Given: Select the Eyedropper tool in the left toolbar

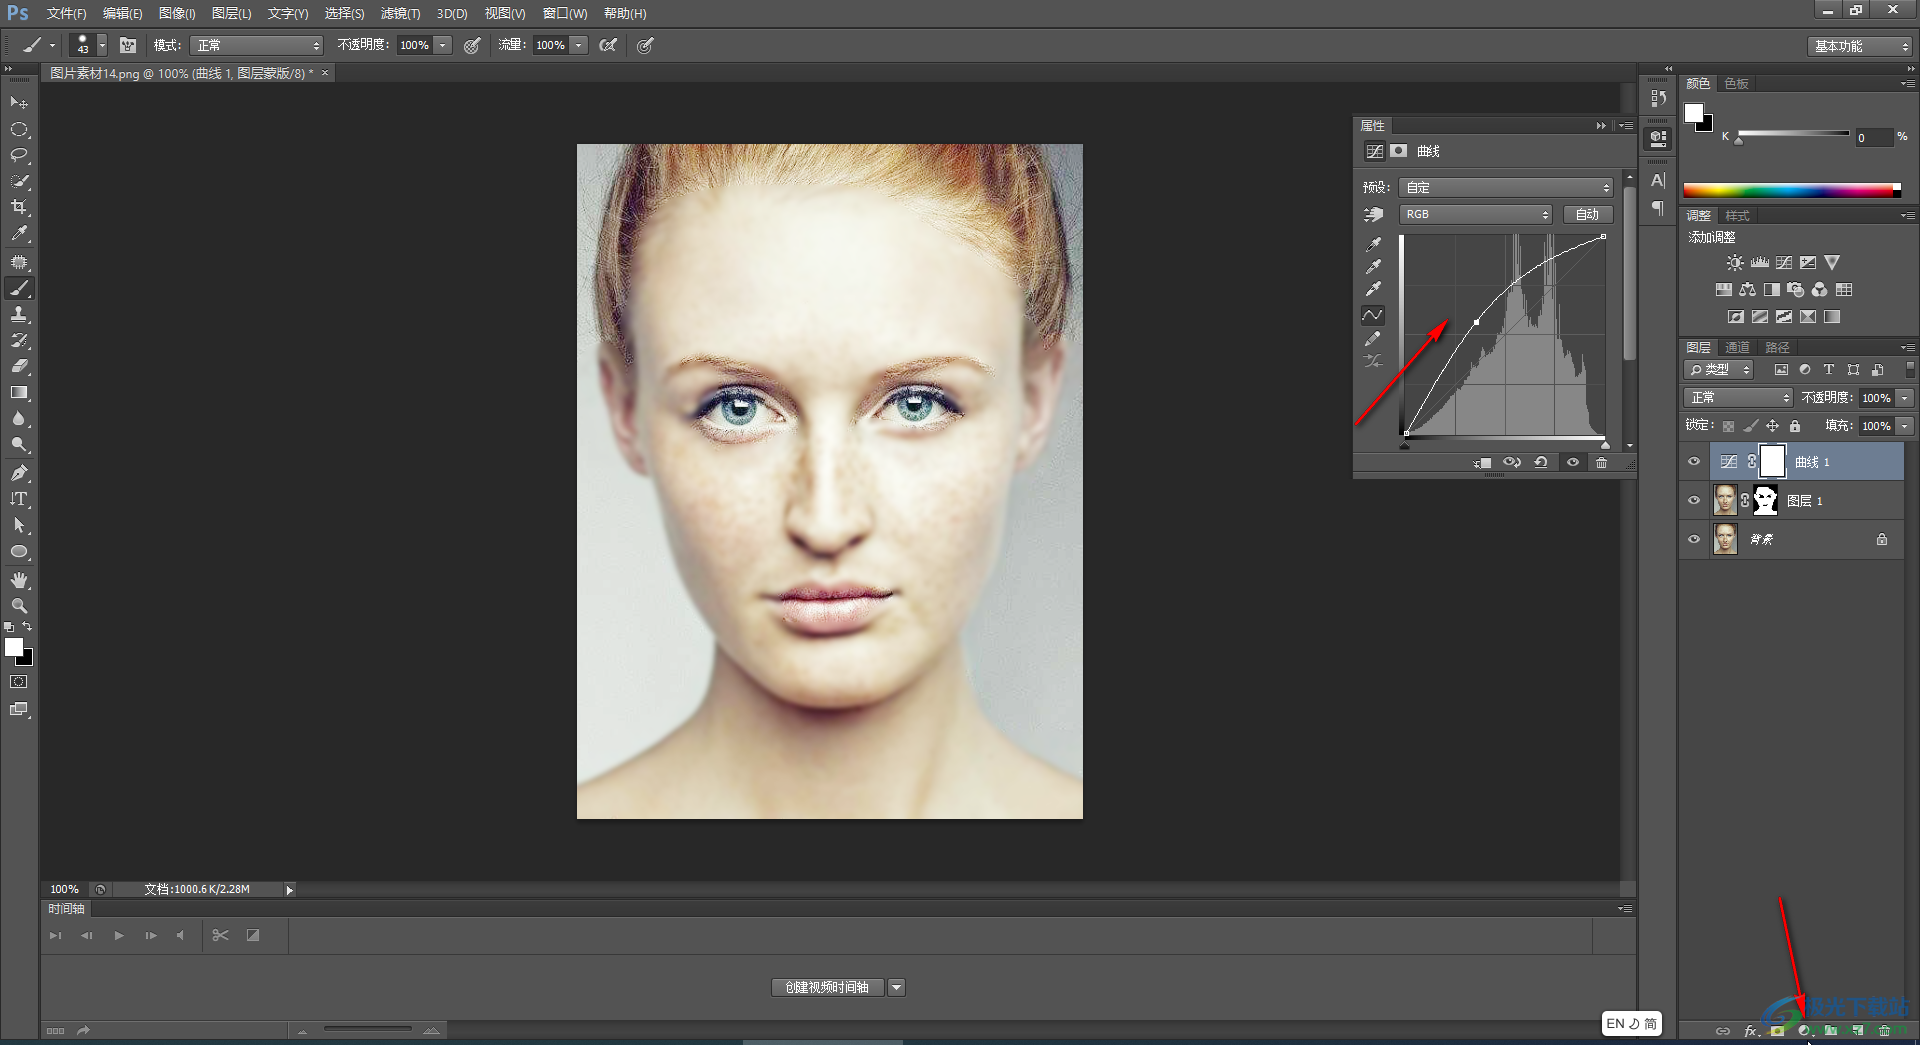Looking at the screenshot, I should click(19, 234).
